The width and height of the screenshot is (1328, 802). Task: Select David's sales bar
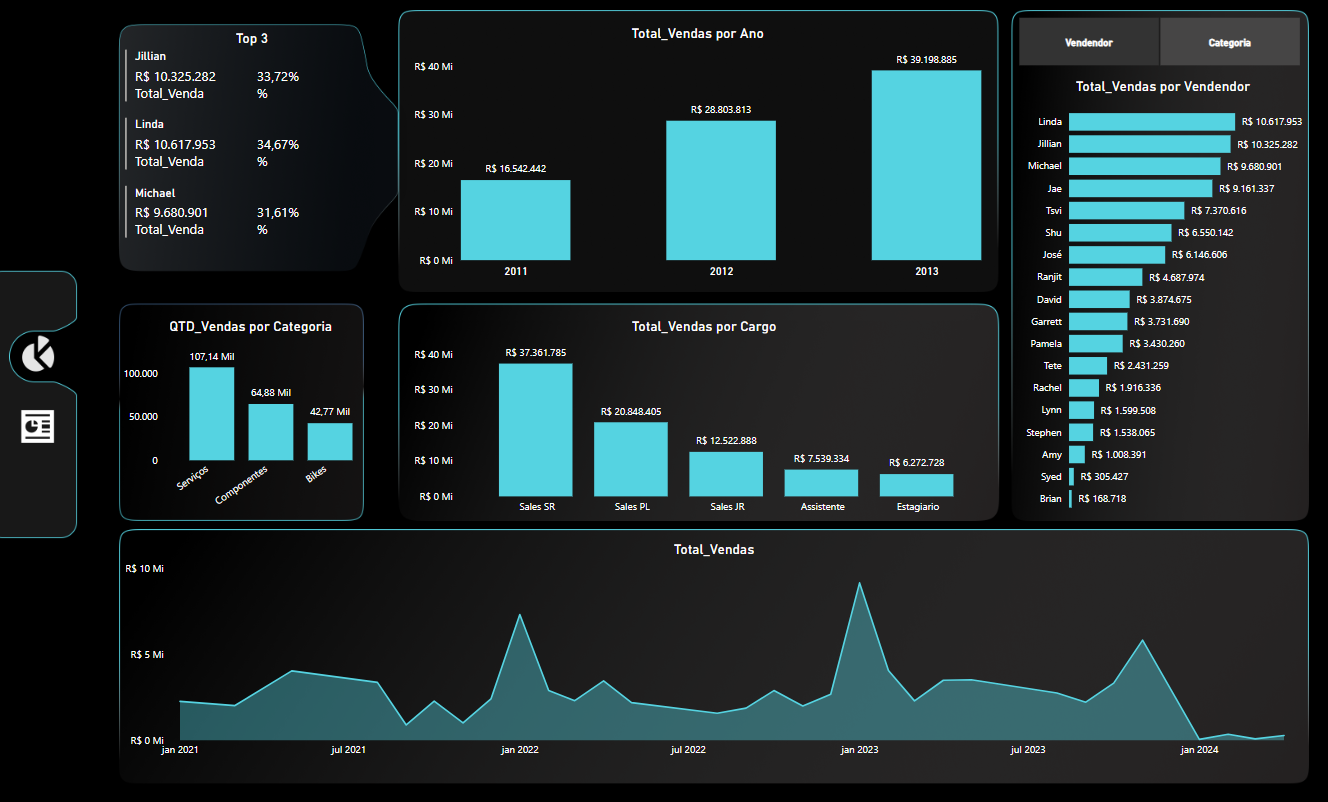(1099, 299)
